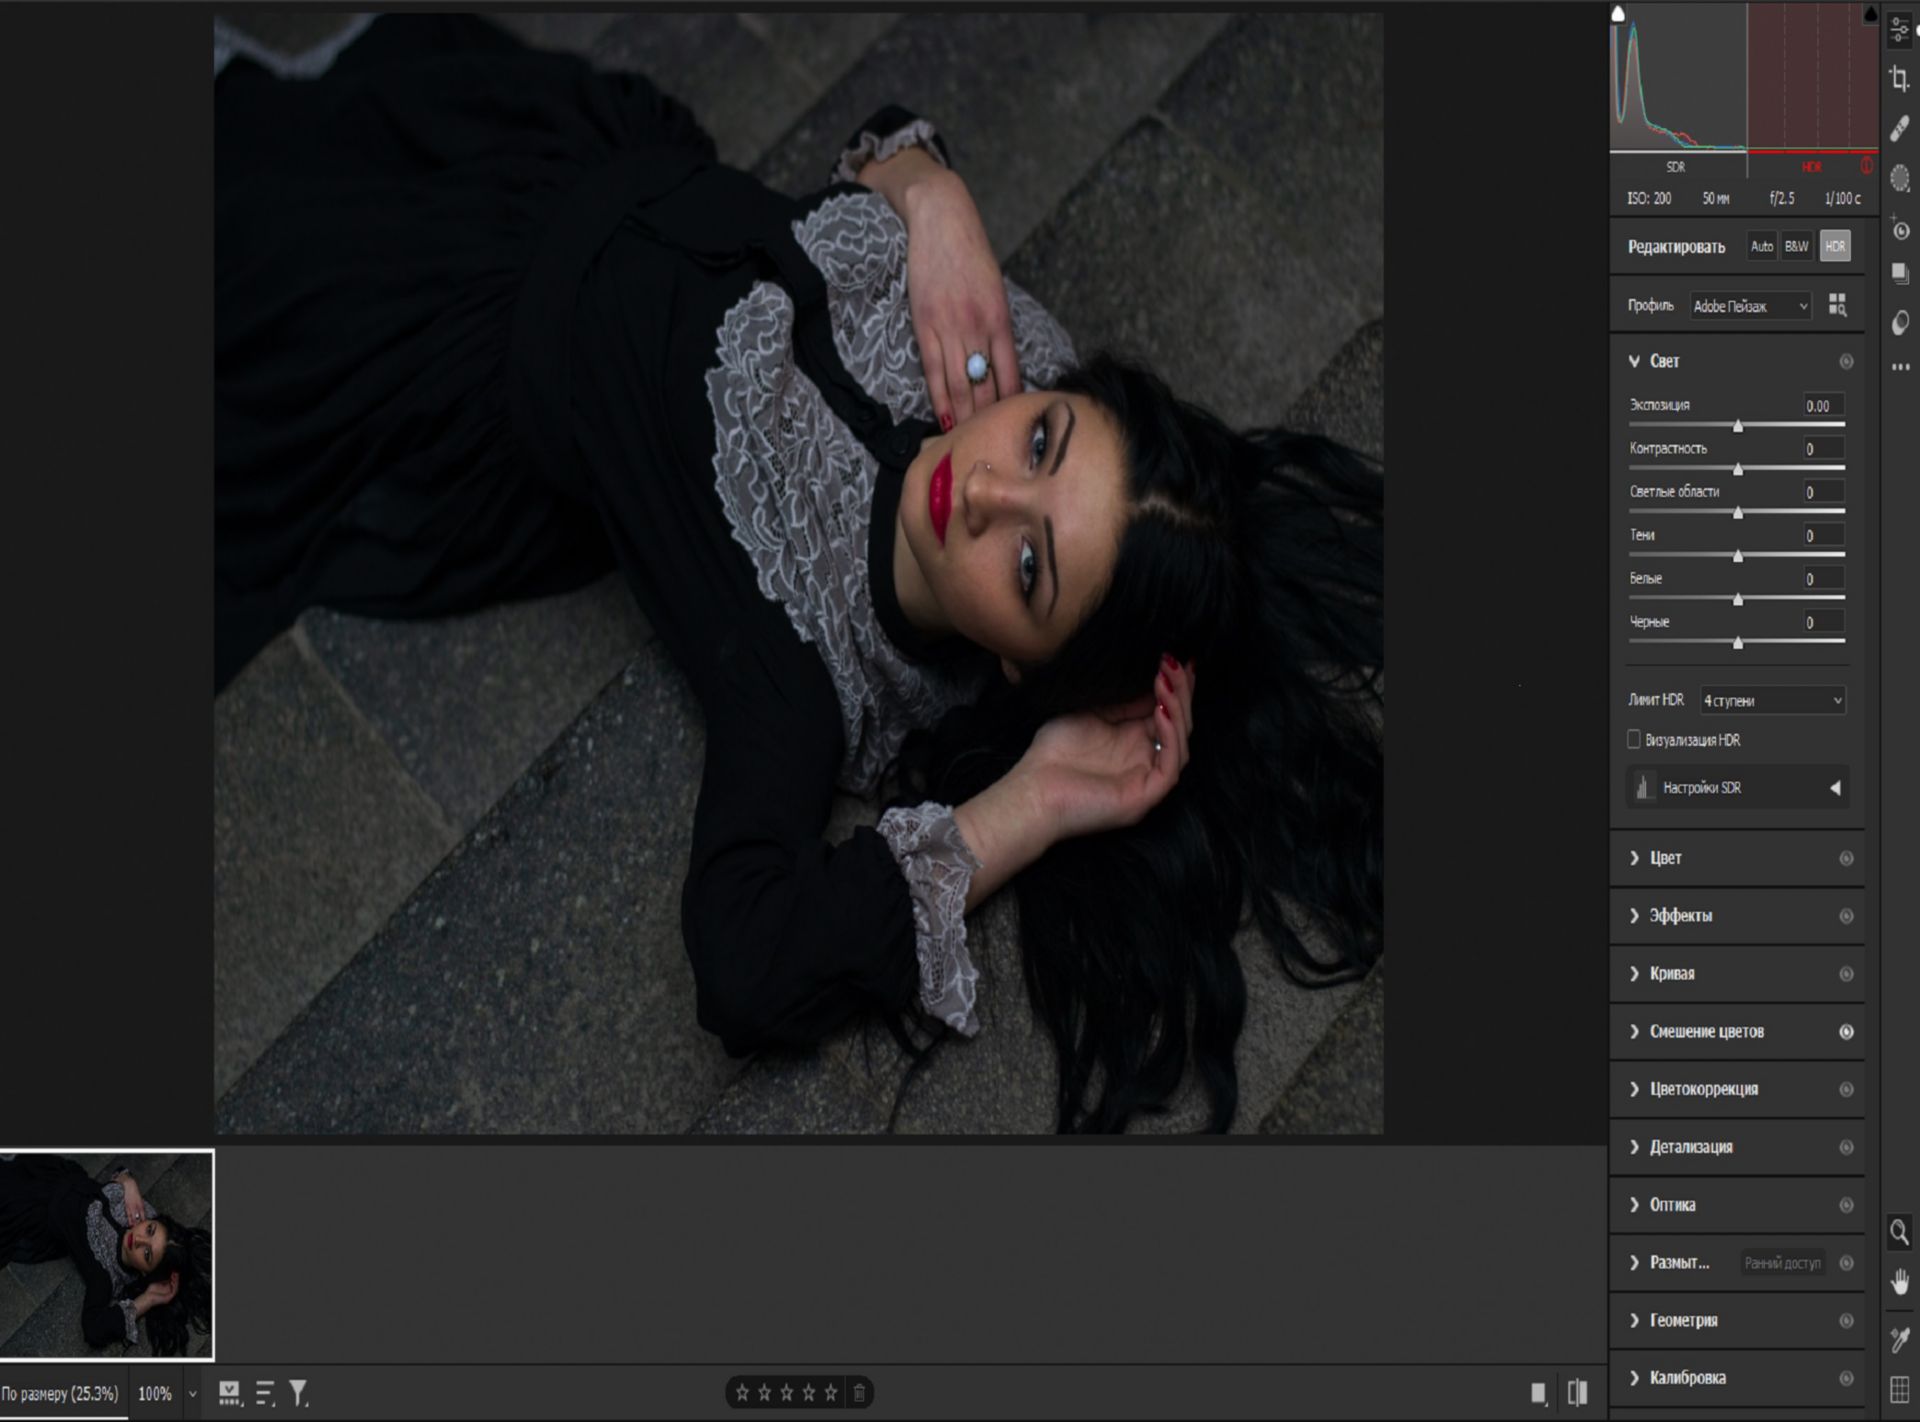This screenshot has width=1920, height=1422.
Task: Toggle highlight clipping warning in histogram
Action: [x=1870, y=13]
